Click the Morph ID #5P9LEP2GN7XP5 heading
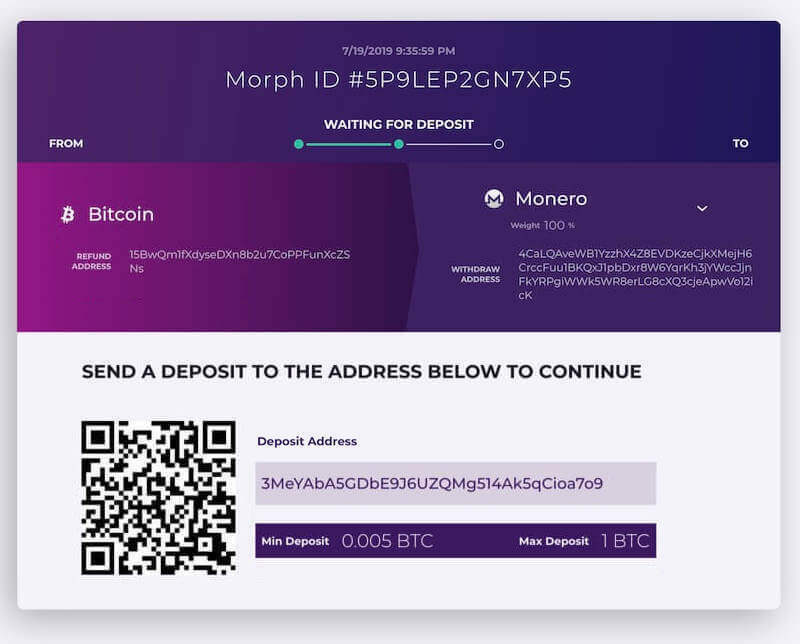 click(399, 80)
